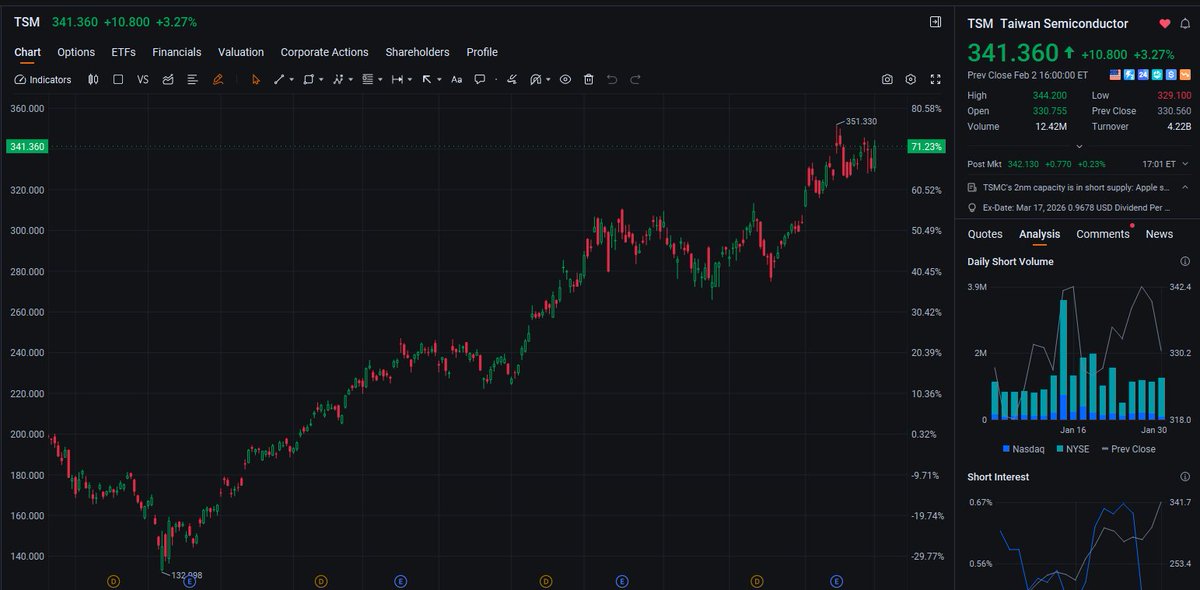Viewport: 1200px width, 590px height.
Task: Open the Ex-Date Mar 17, 2026 dividend notice
Action: (1077, 207)
